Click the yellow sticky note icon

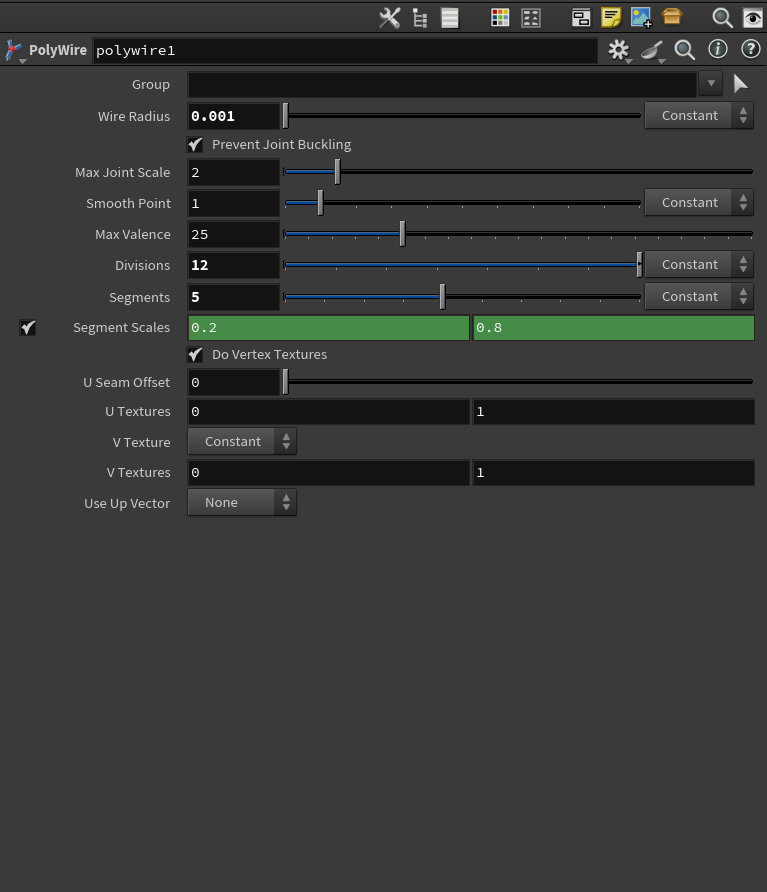tap(611, 18)
